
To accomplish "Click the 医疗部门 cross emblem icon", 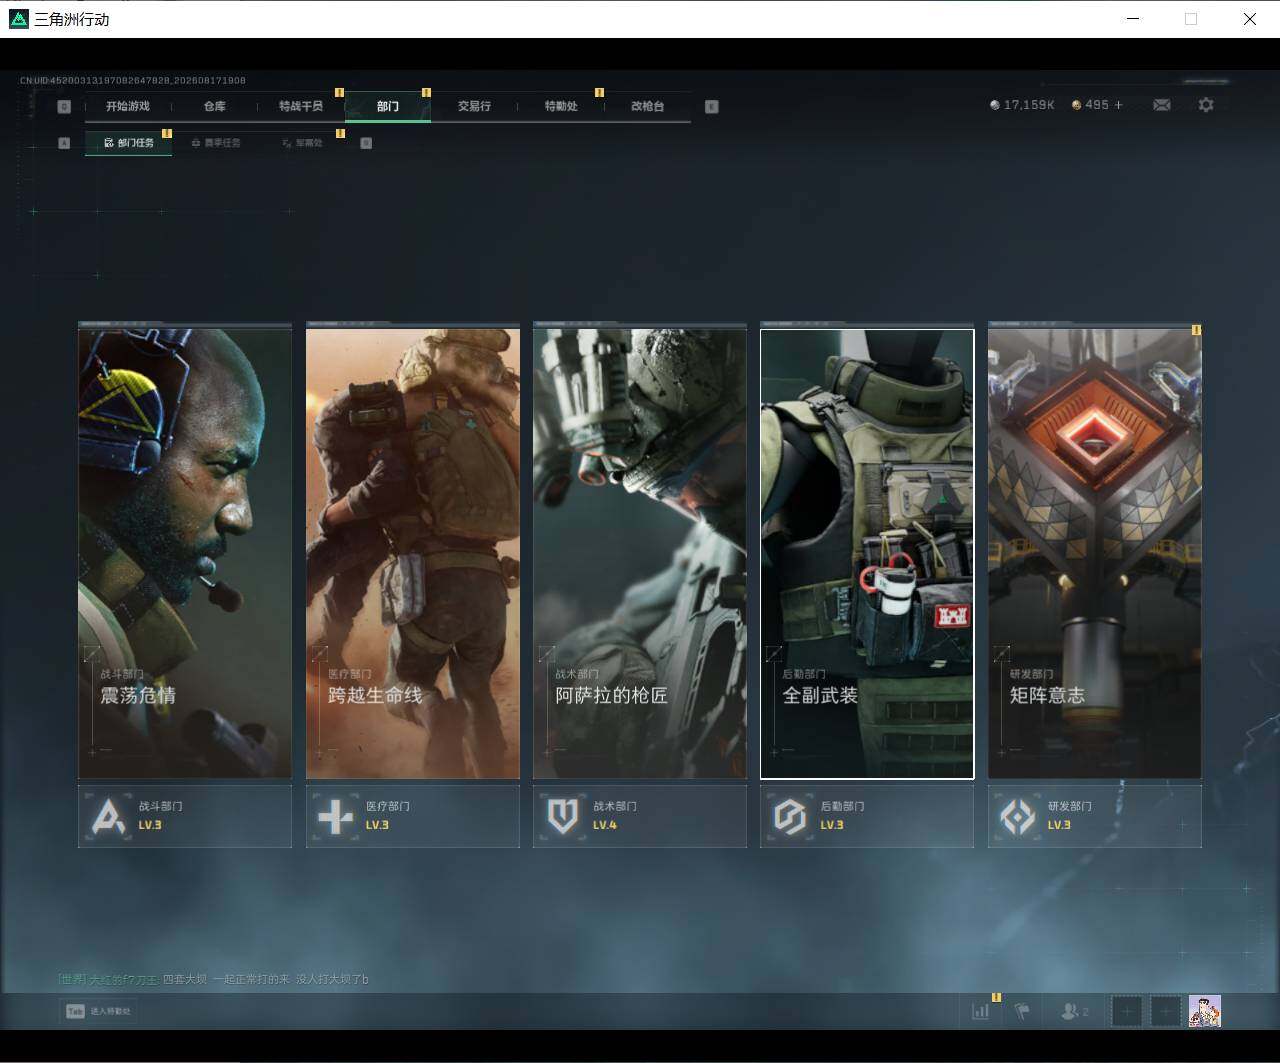I will (336, 817).
